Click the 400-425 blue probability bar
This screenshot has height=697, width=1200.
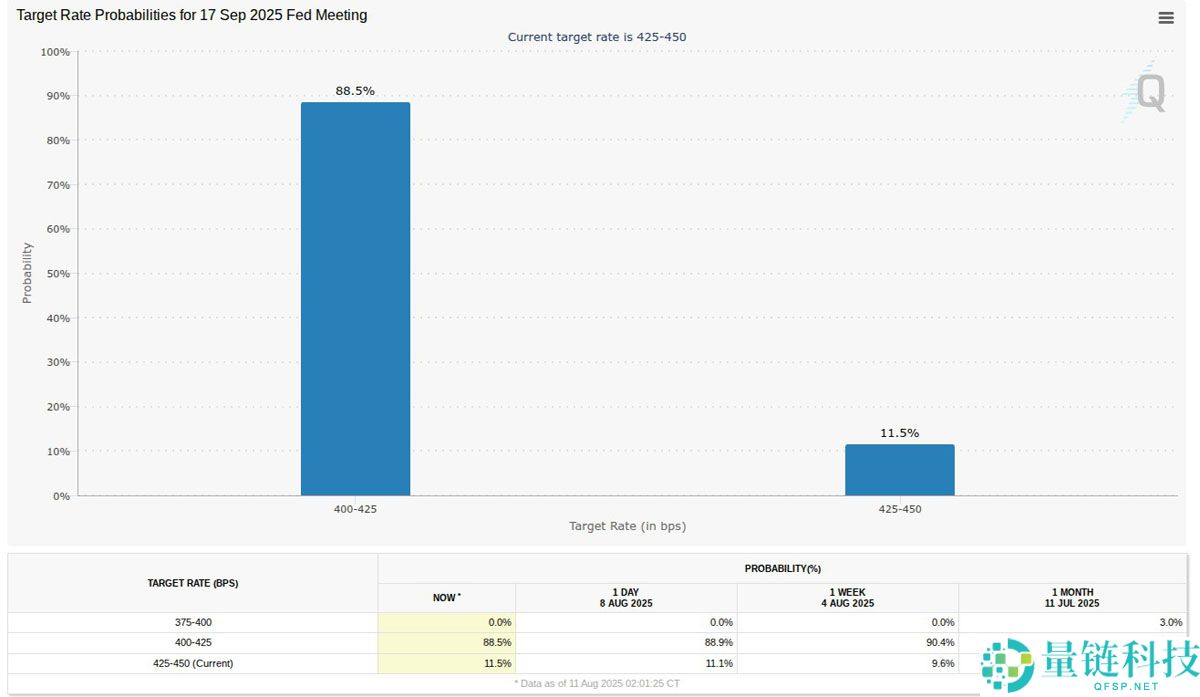[x=355, y=298]
